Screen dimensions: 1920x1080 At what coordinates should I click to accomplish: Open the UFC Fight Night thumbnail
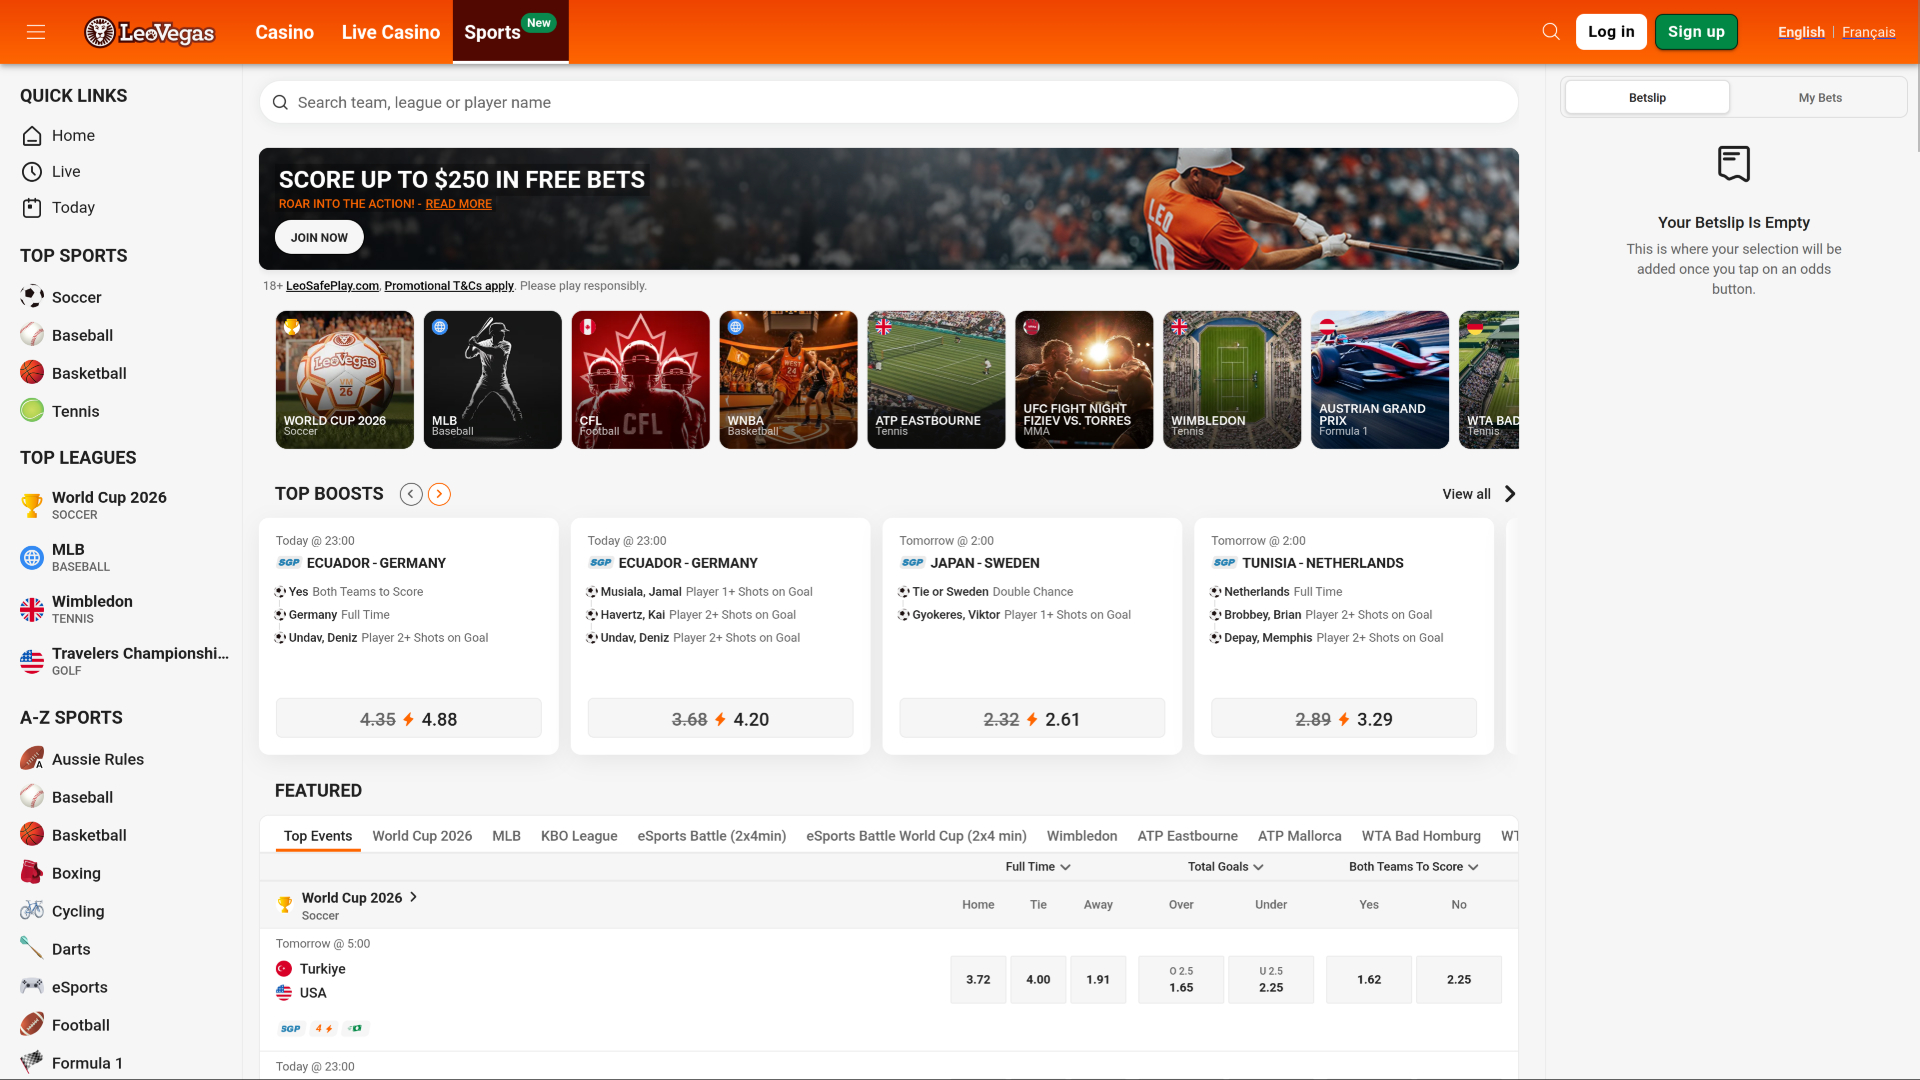click(x=1084, y=380)
